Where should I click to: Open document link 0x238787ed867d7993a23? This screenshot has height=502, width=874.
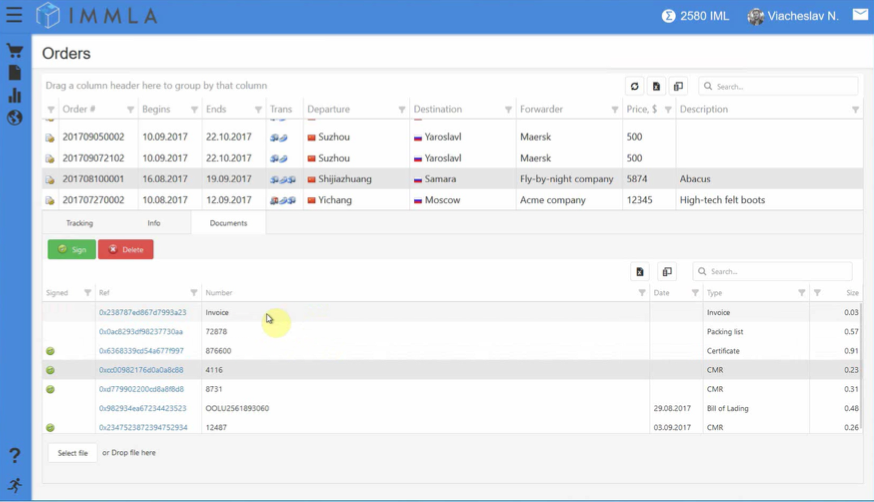143,313
